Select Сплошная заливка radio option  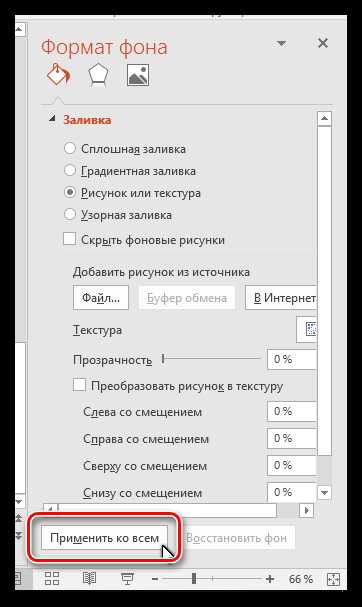tap(70, 148)
